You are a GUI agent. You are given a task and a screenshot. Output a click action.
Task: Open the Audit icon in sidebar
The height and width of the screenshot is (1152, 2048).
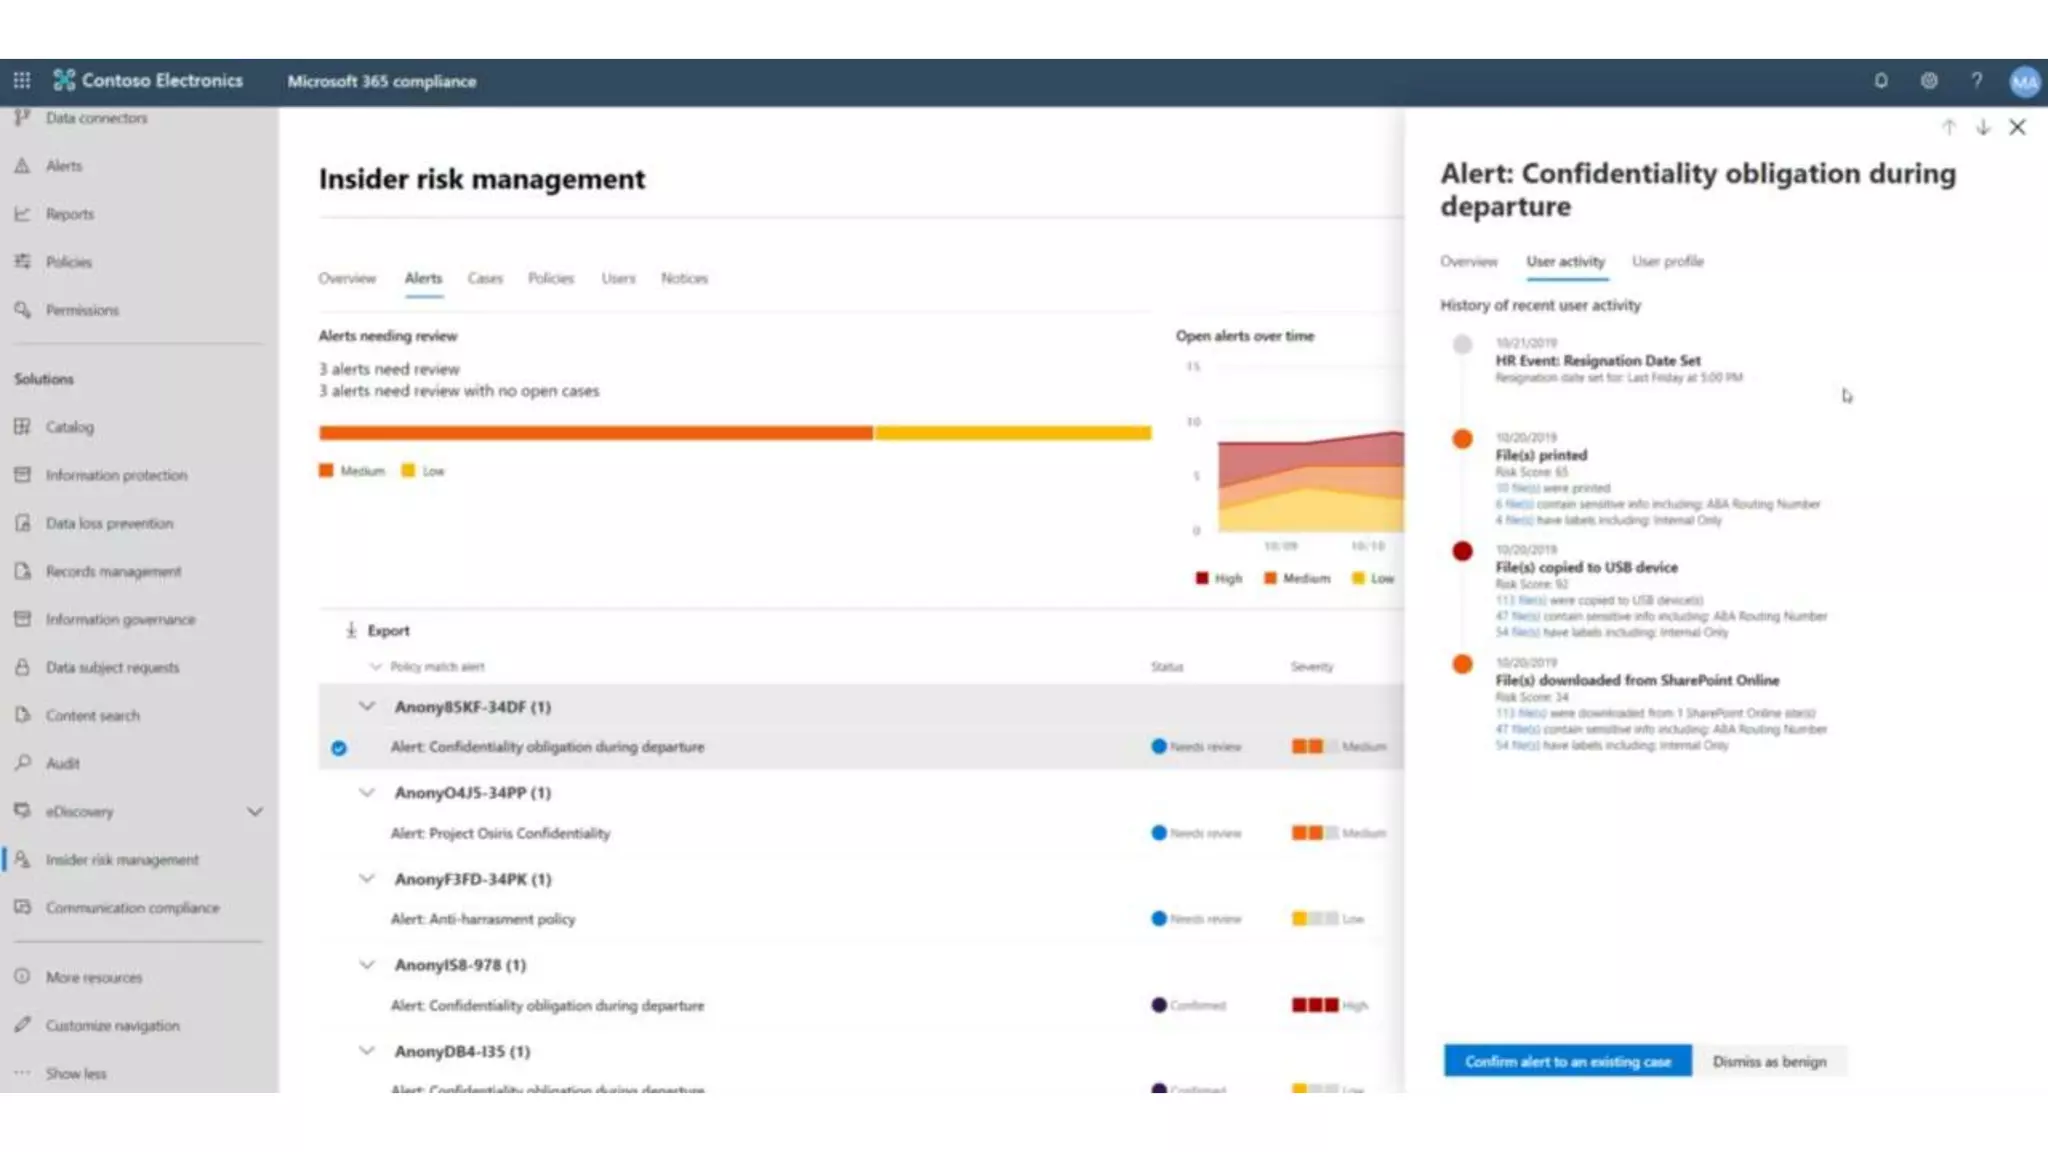(23, 763)
